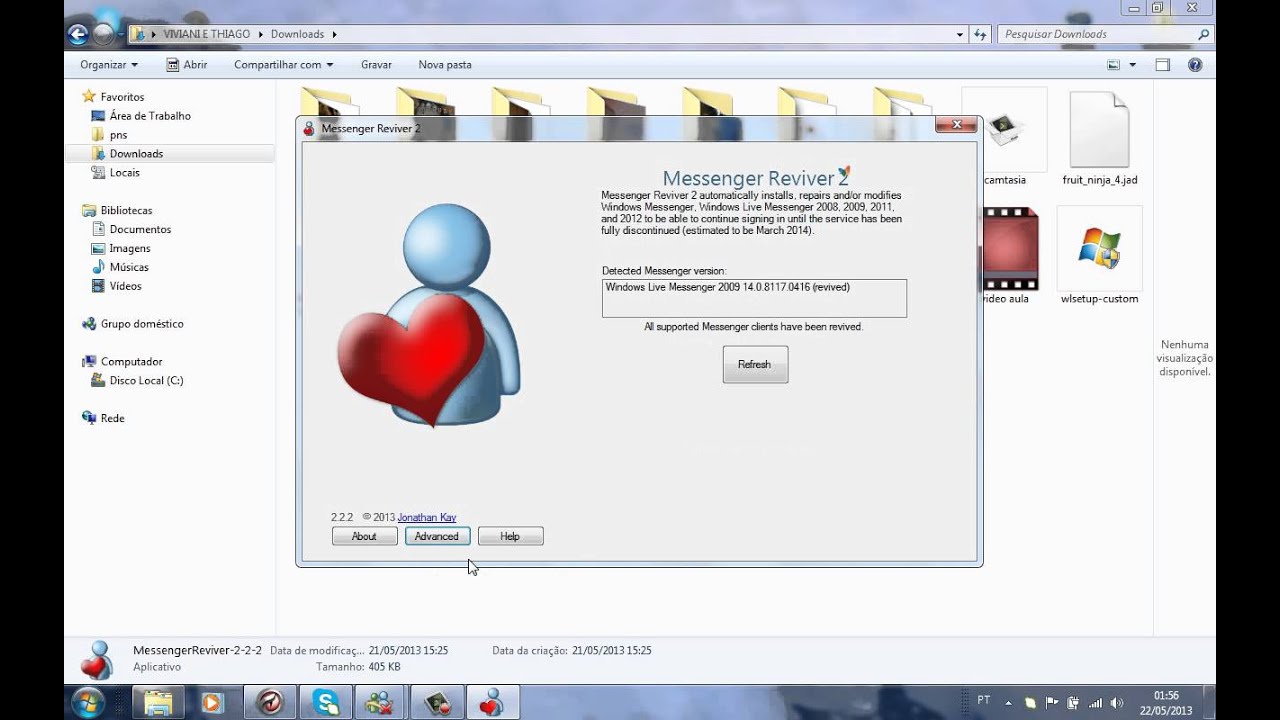Screen dimensions: 1280x720
Task: Click Nova pasta in Explorer toolbar
Action: [x=445, y=65]
